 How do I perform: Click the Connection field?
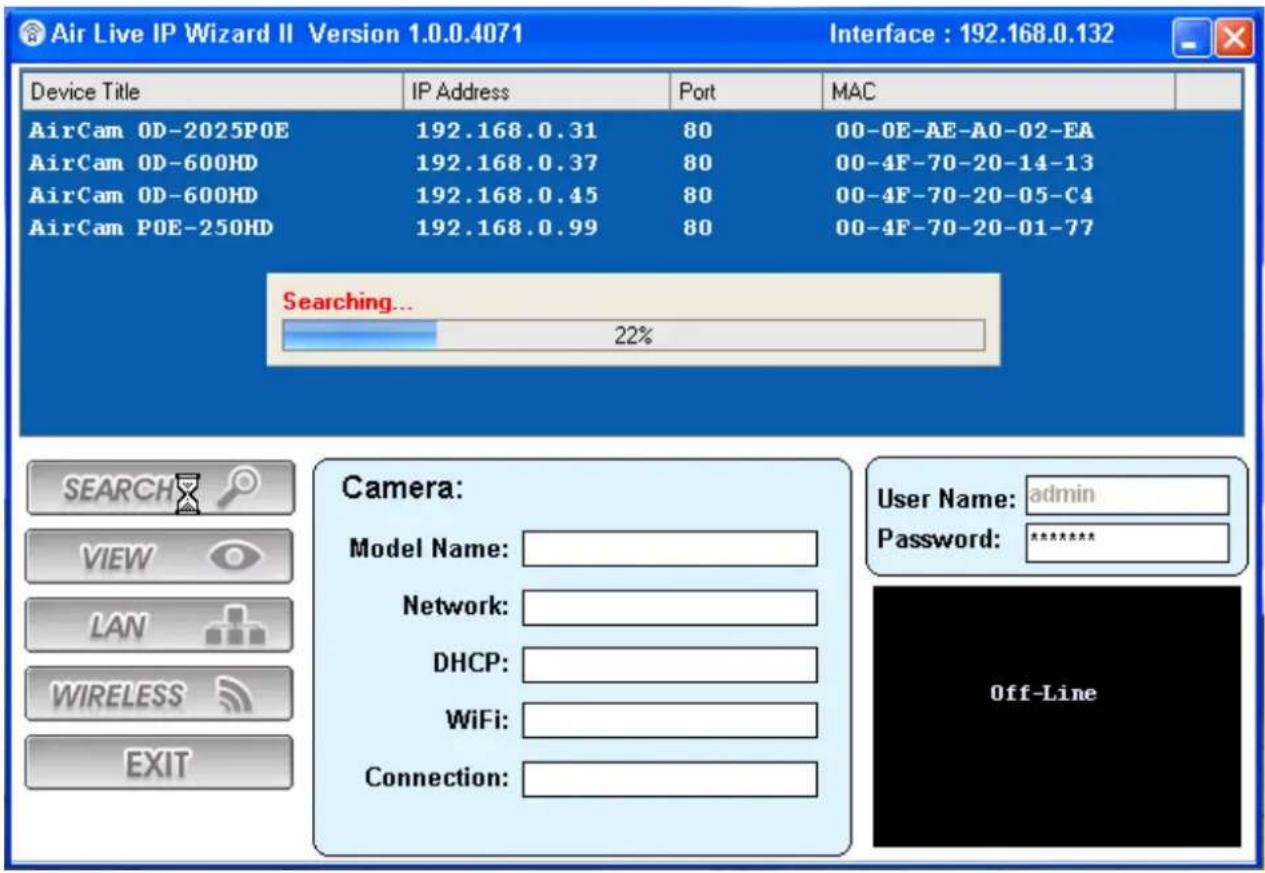tap(669, 778)
